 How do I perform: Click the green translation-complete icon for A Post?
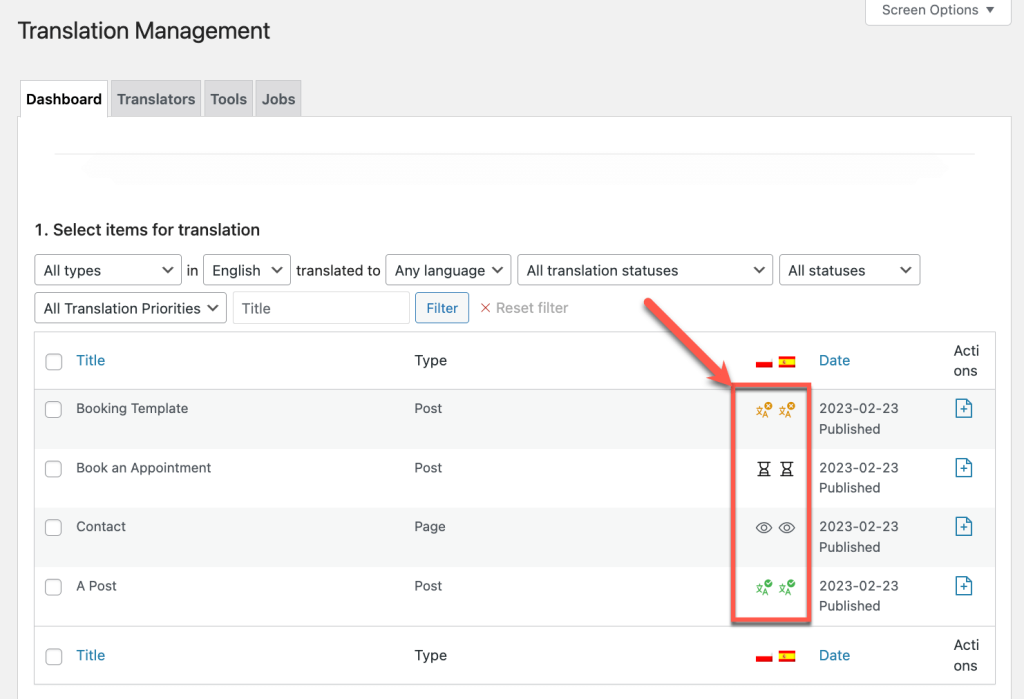(763, 586)
